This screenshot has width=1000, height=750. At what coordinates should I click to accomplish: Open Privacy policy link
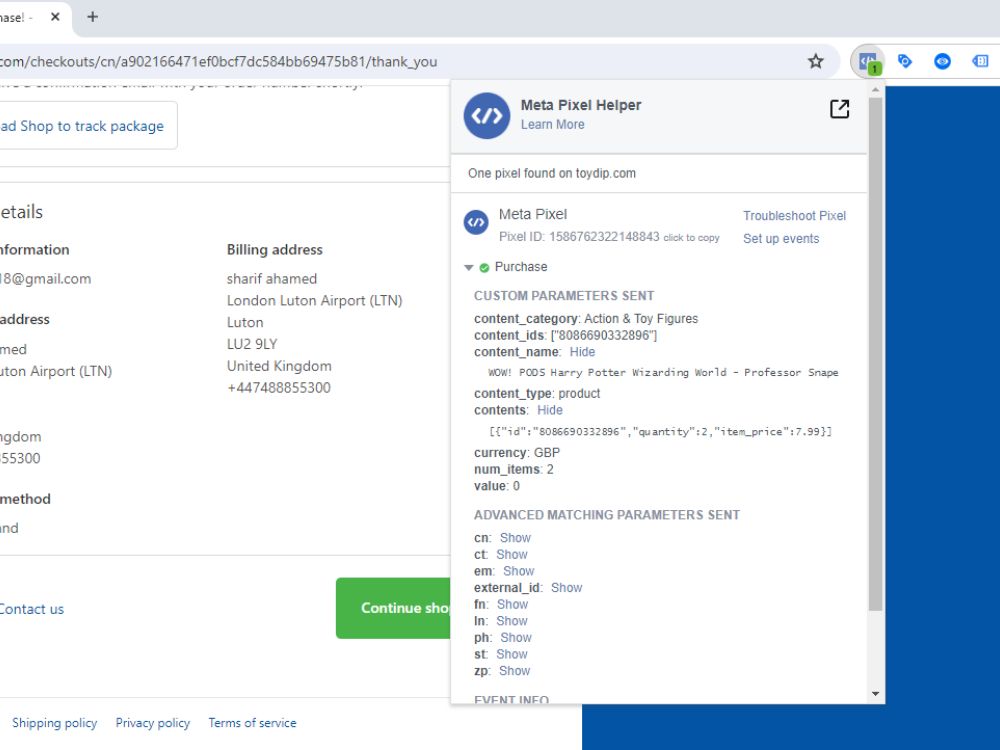(x=152, y=723)
